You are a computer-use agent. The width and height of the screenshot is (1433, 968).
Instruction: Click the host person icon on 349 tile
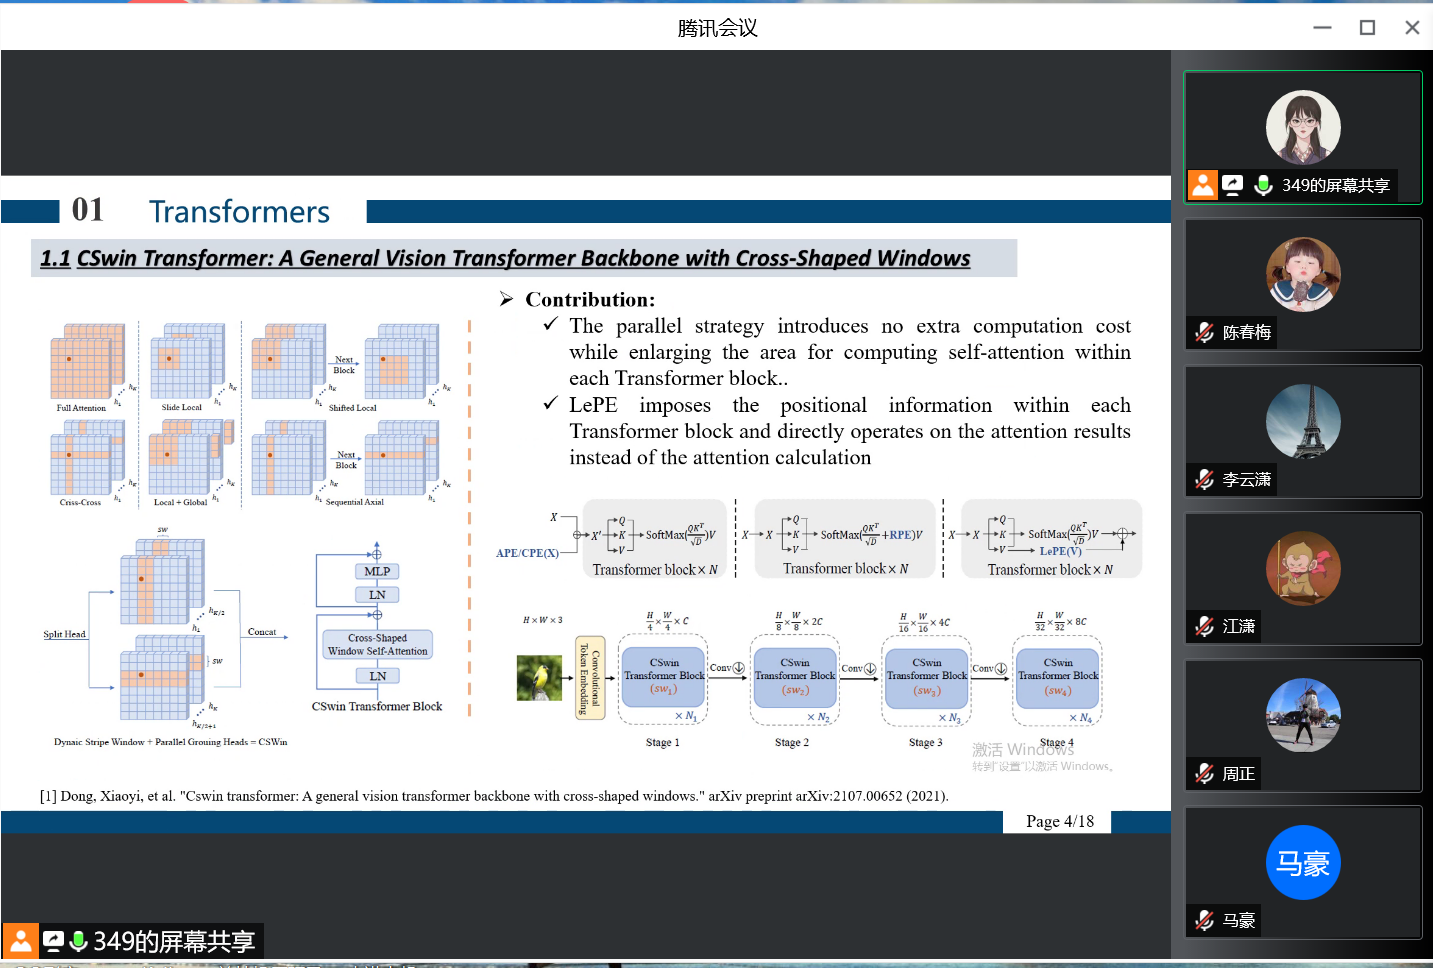(1203, 185)
